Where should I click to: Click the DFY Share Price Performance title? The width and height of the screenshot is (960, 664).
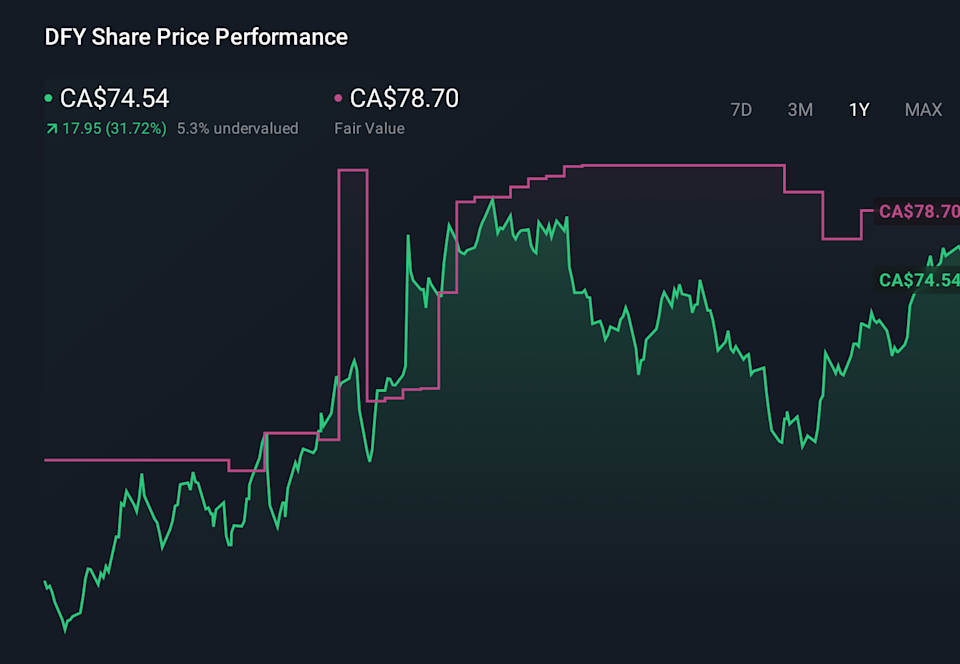196,37
